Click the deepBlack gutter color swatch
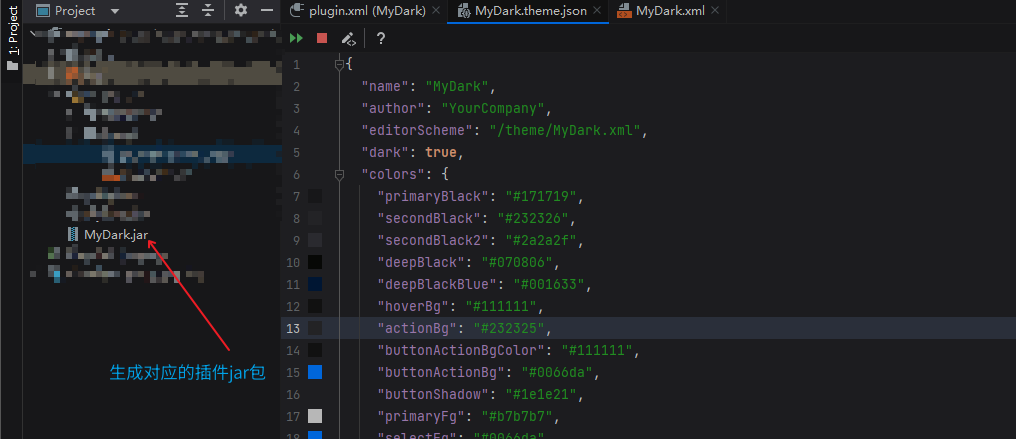The image size is (1016, 439). pos(315,262)
